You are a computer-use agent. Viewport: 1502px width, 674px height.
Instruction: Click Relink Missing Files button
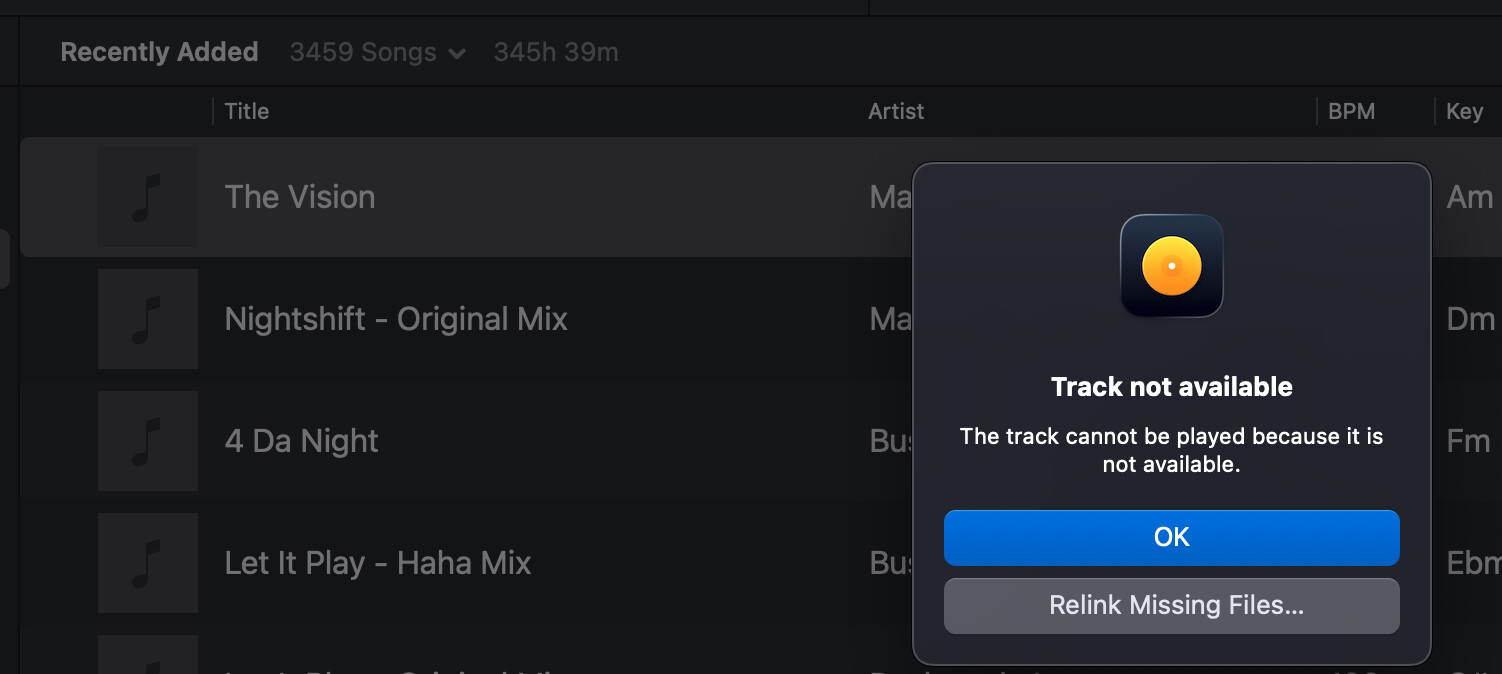1171,606
